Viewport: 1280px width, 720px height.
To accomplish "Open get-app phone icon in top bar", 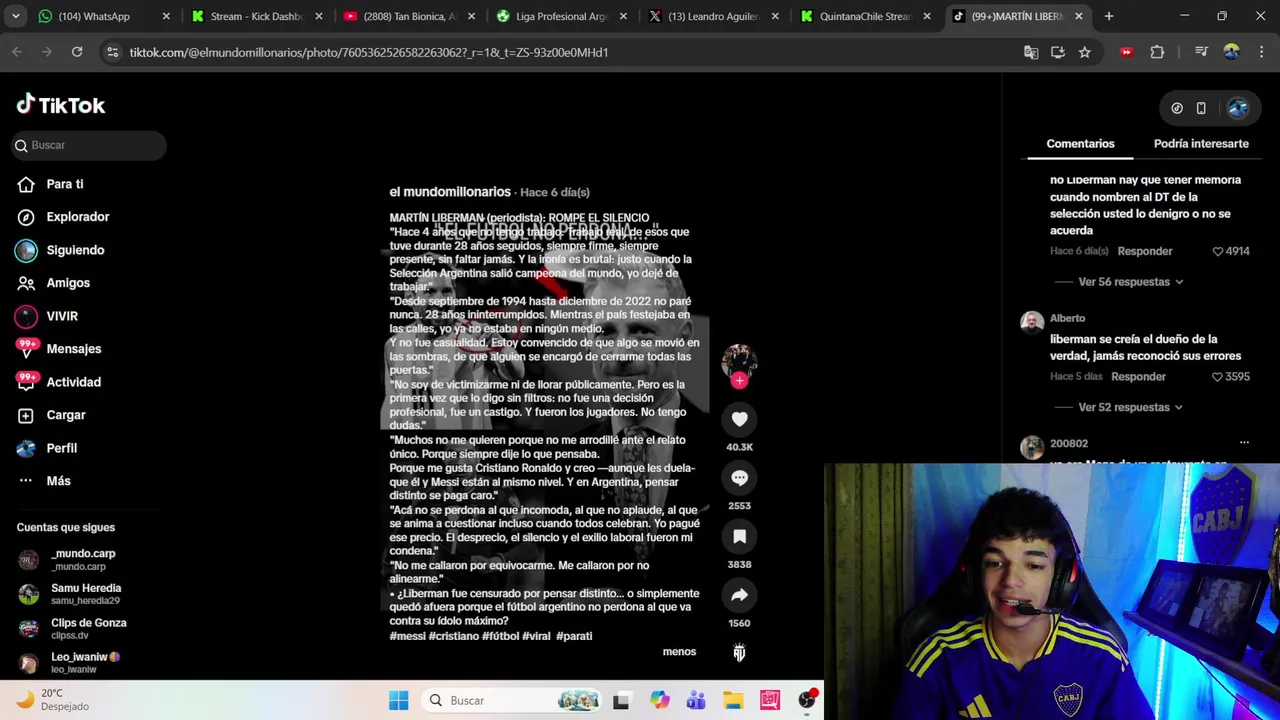I will click(1201, 108).
